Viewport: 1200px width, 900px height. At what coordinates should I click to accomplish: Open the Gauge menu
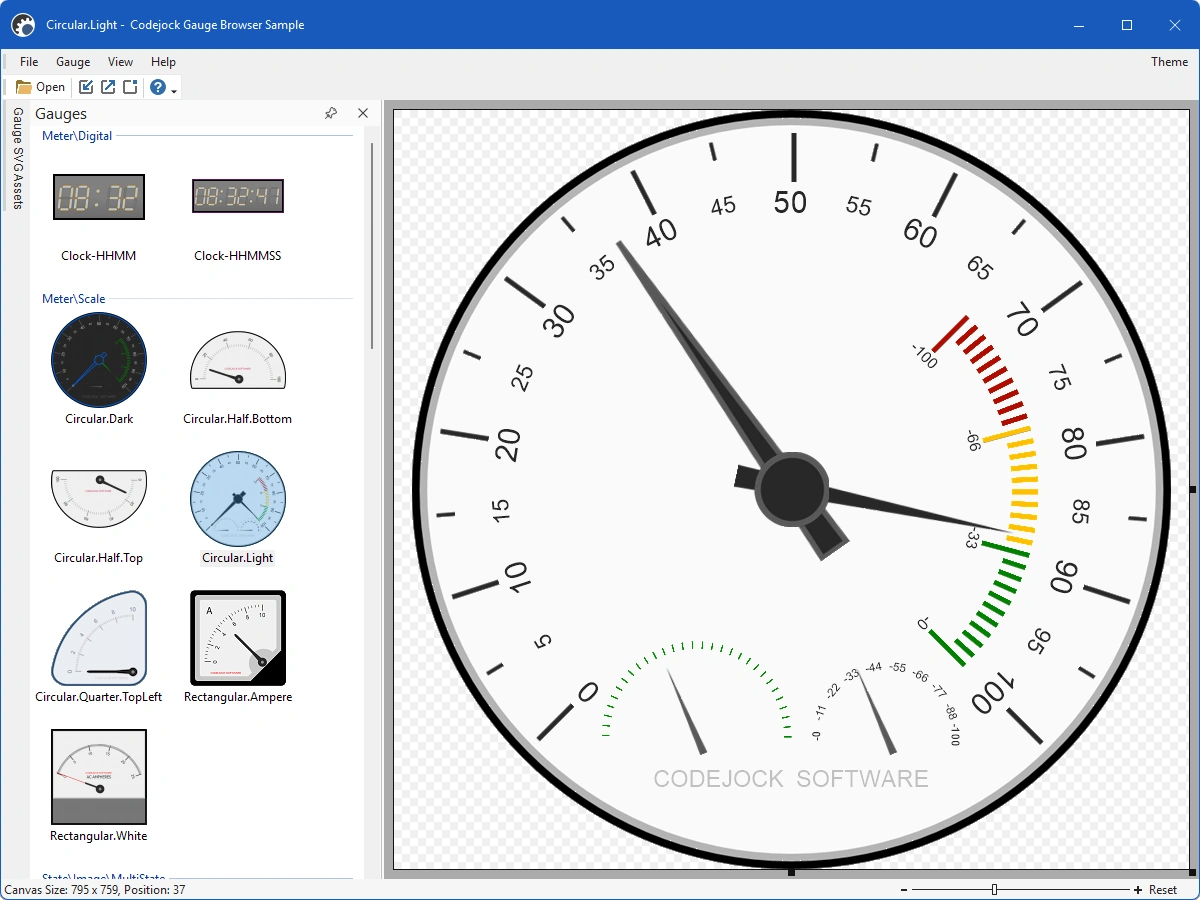pyautogui.click(x=73, y=62)
